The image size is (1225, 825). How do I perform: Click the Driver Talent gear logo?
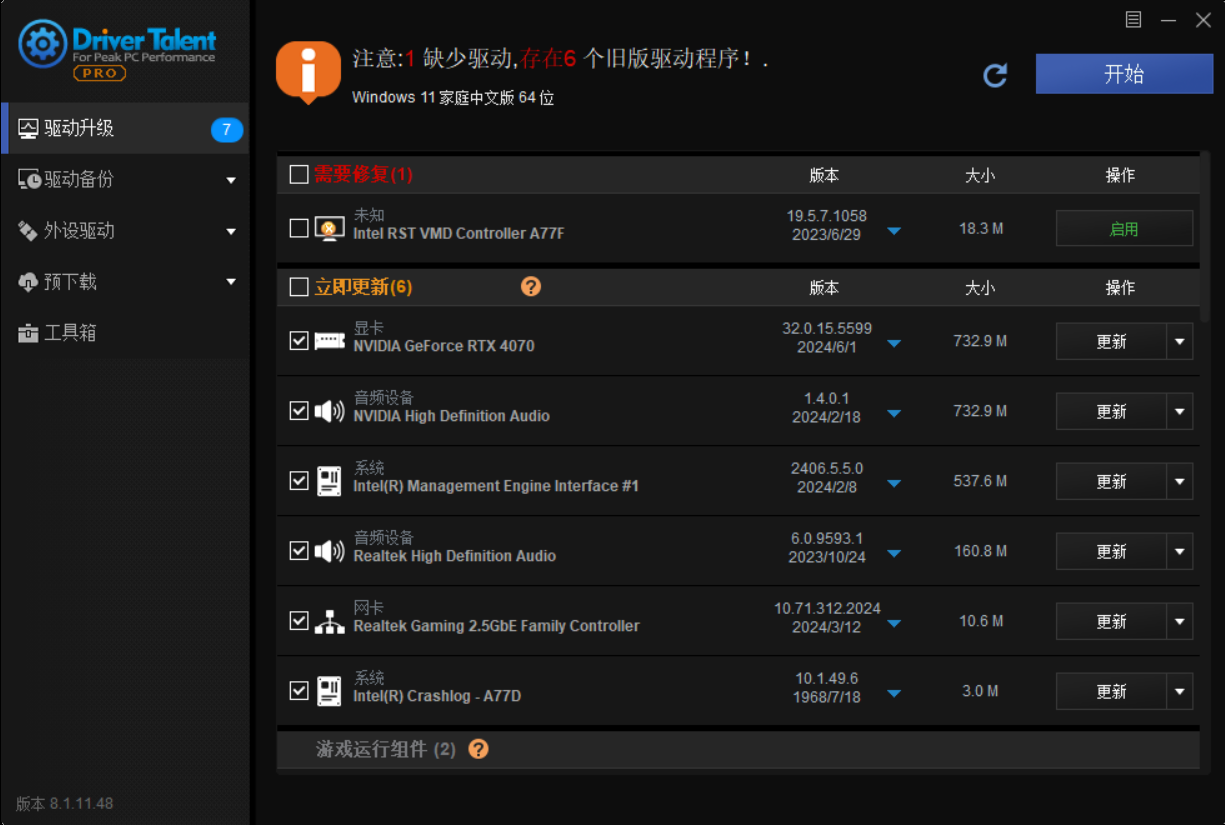[43, 44]
